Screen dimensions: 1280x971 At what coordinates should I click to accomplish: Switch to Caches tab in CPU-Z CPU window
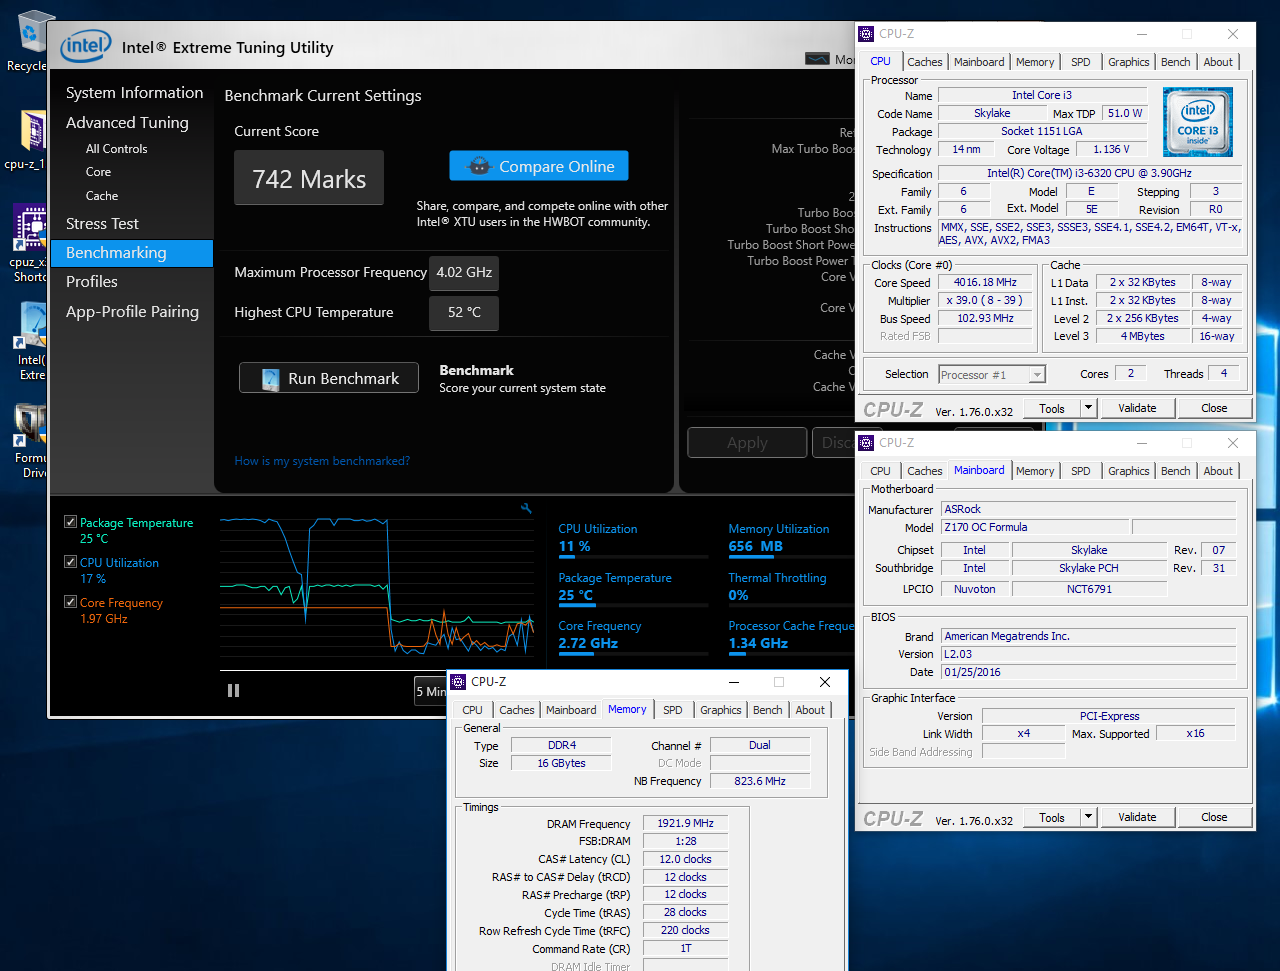(925, 62)
